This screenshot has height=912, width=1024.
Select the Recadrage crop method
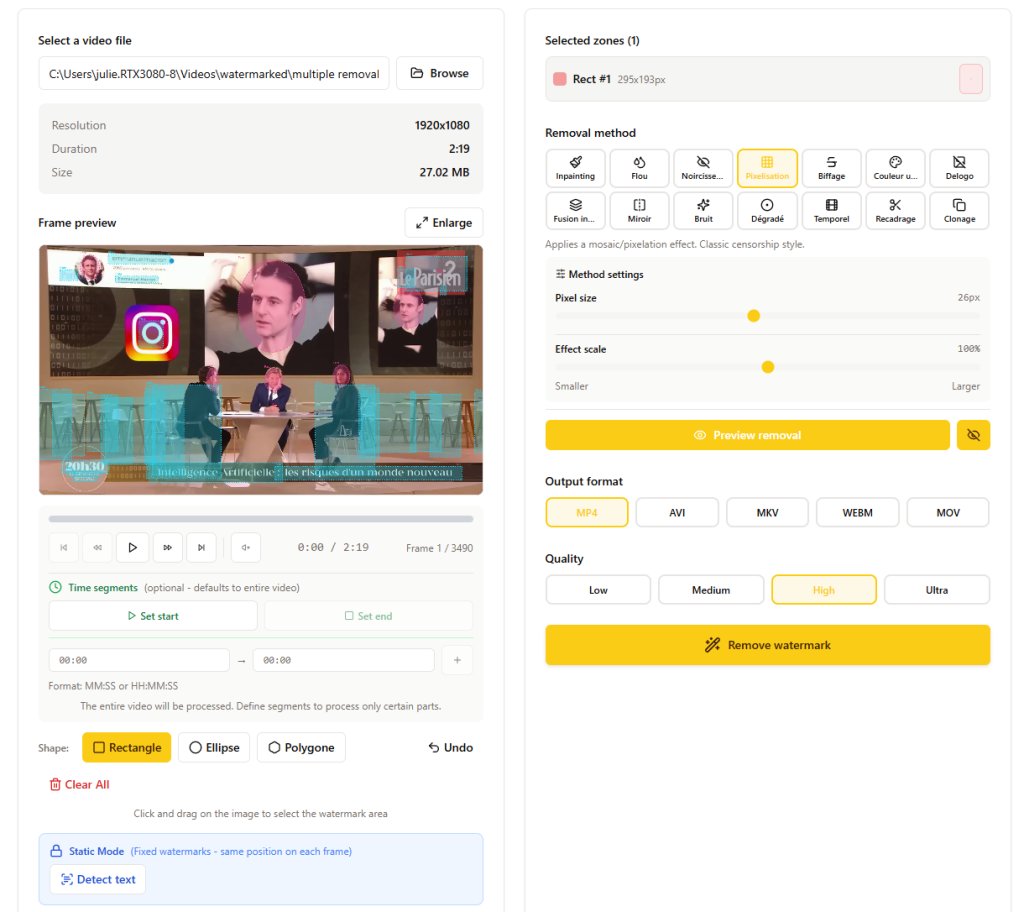coord(895,210)
